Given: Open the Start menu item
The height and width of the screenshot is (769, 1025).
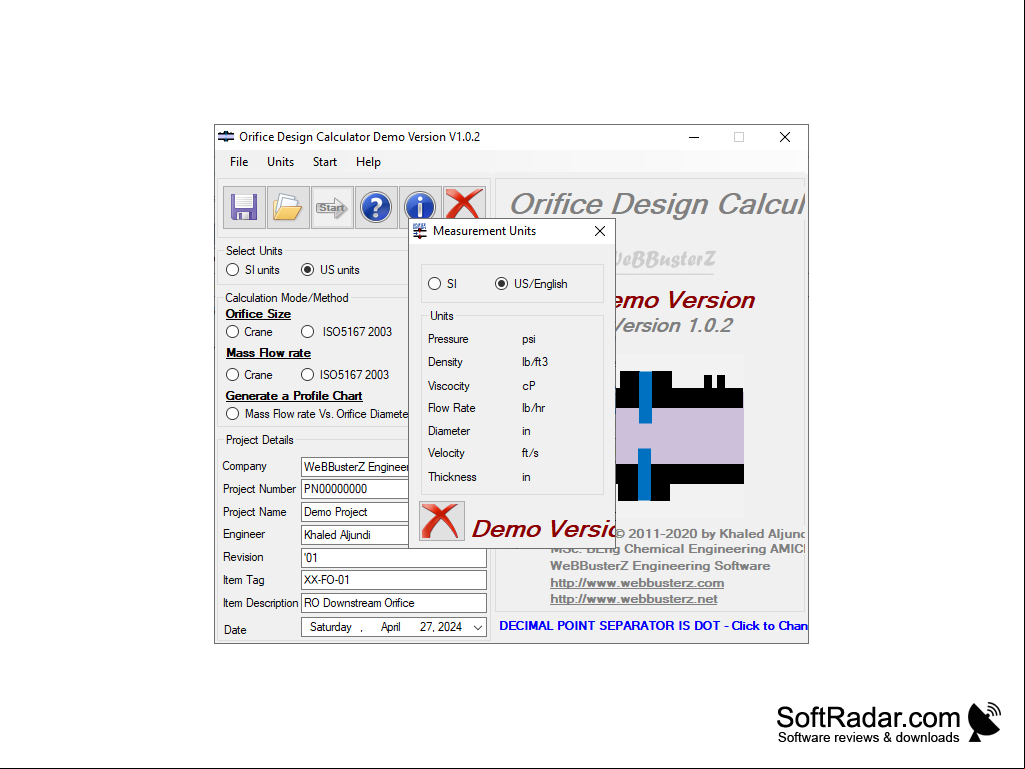Looking at the screenshot, I should tap(325, 162).
